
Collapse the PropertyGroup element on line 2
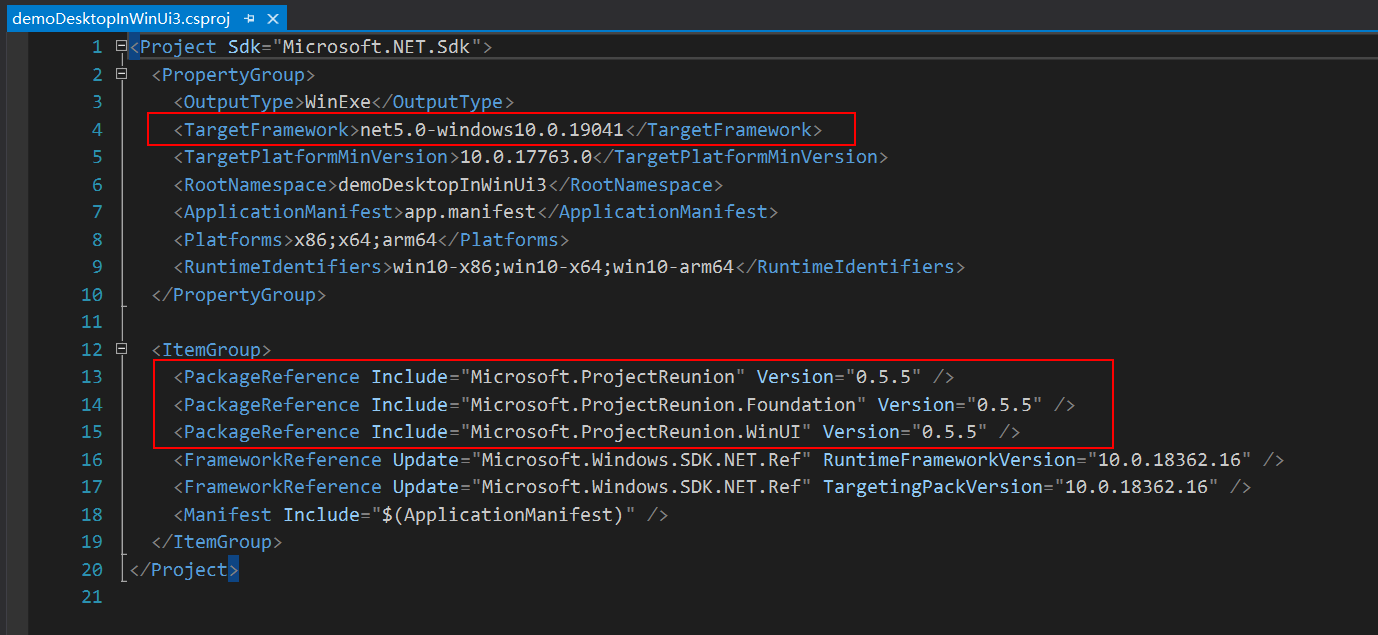121,74
